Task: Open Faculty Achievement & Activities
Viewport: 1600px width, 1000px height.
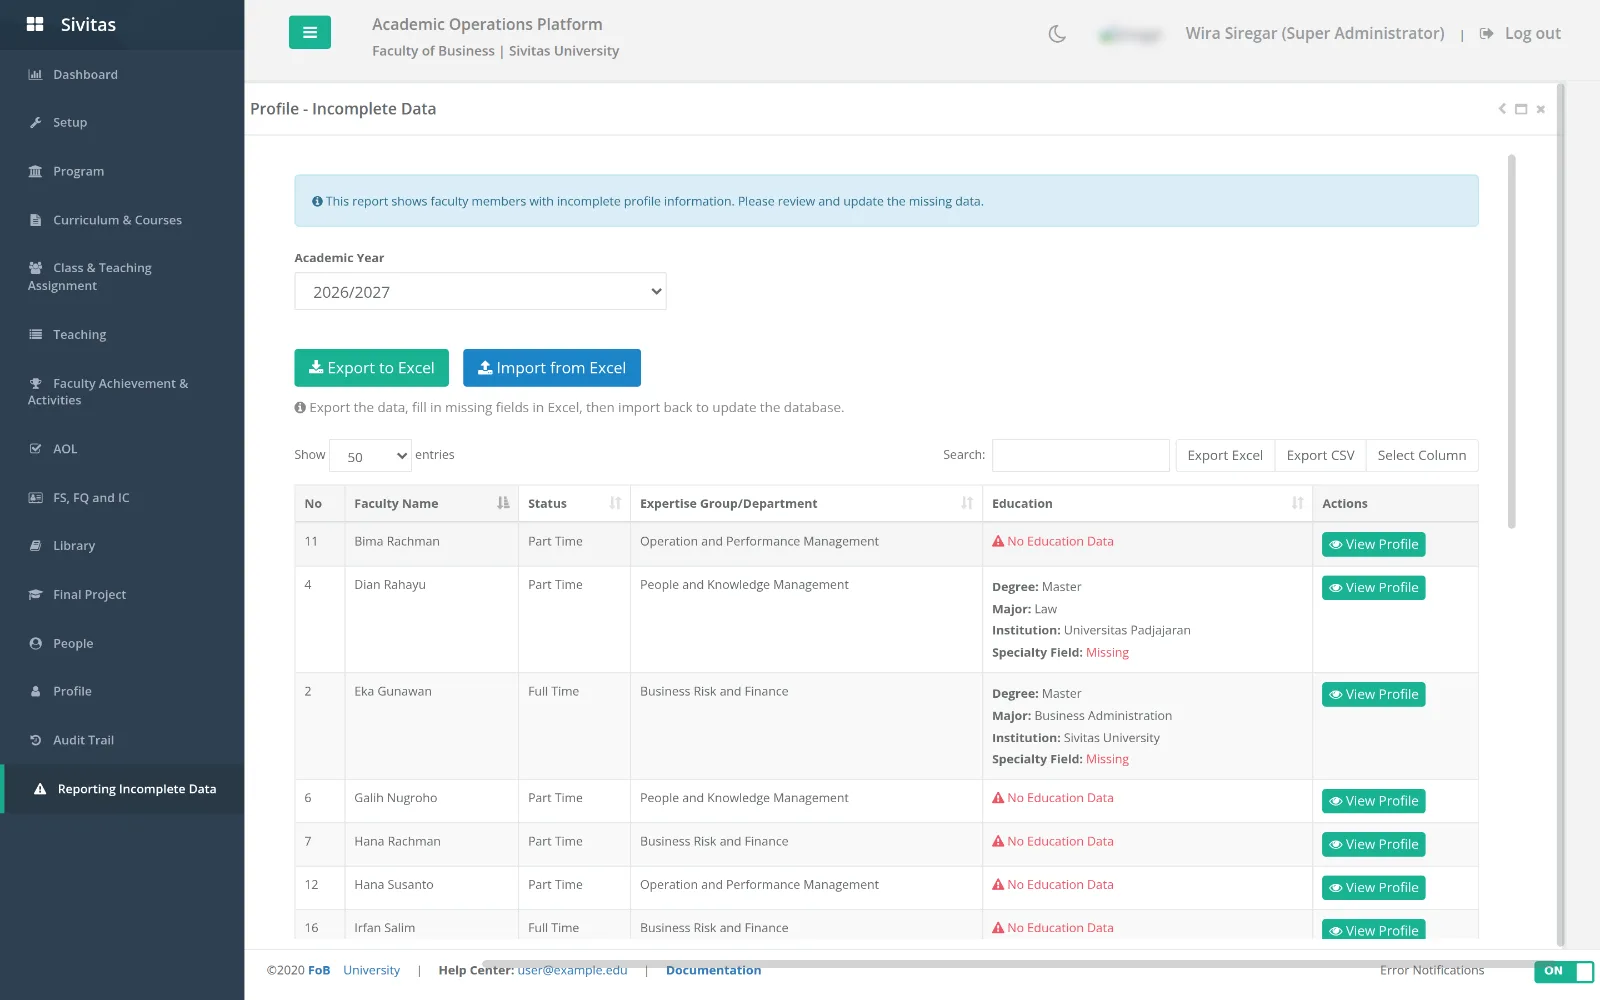Action: [x=122, y=392]
